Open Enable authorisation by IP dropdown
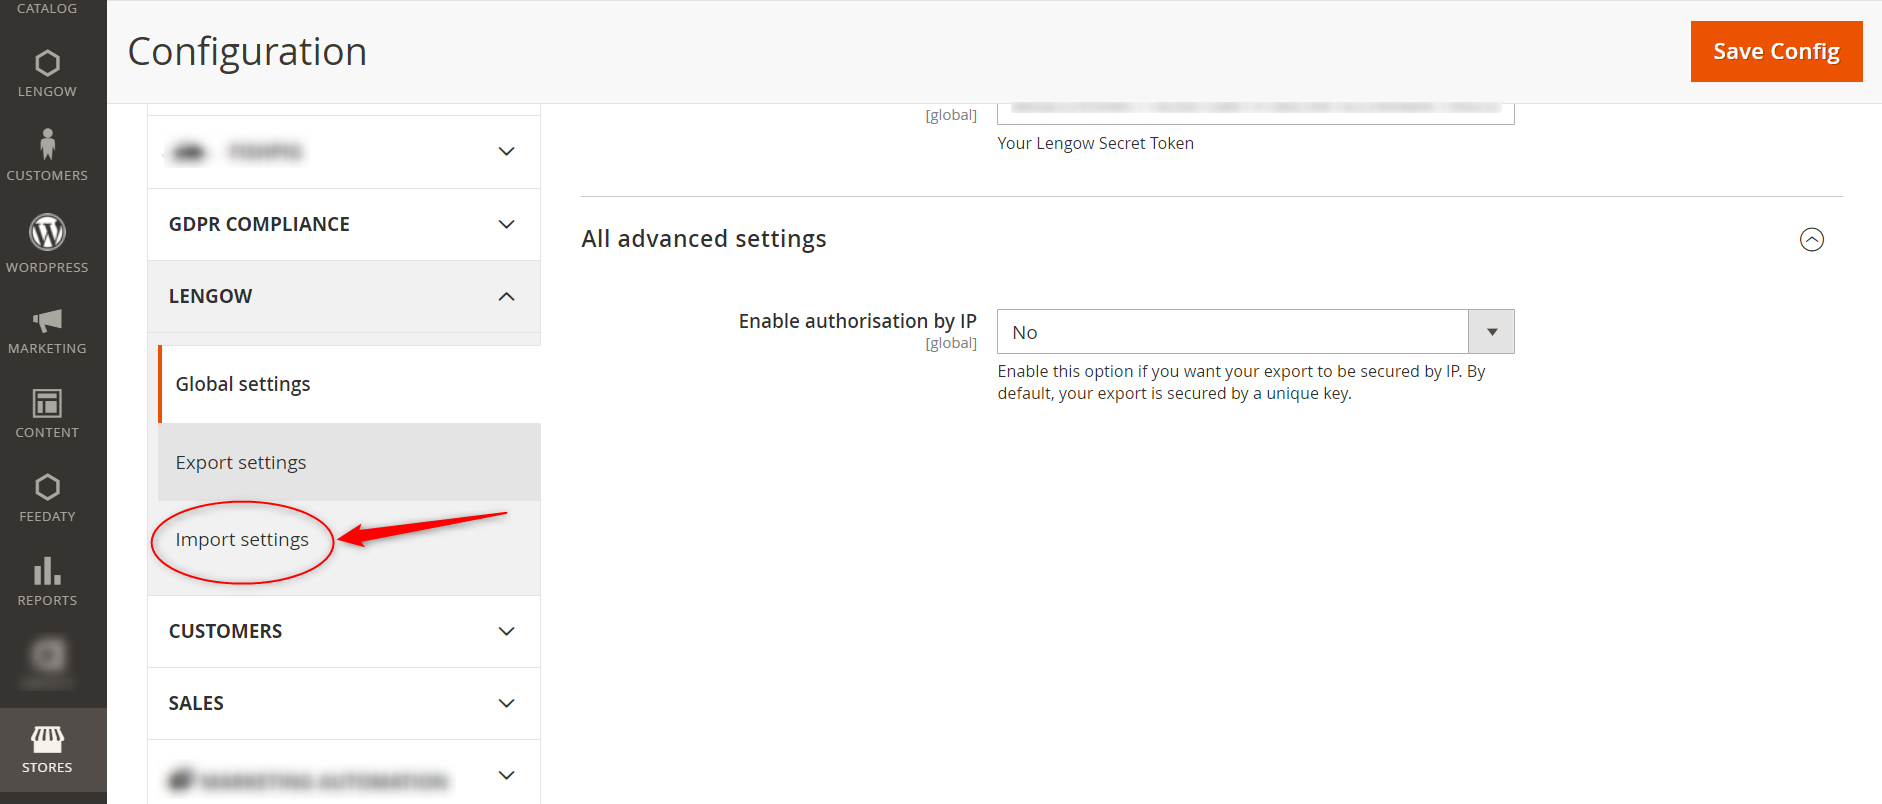Viewport: 1882px width, 804px height. [1254, 332]
